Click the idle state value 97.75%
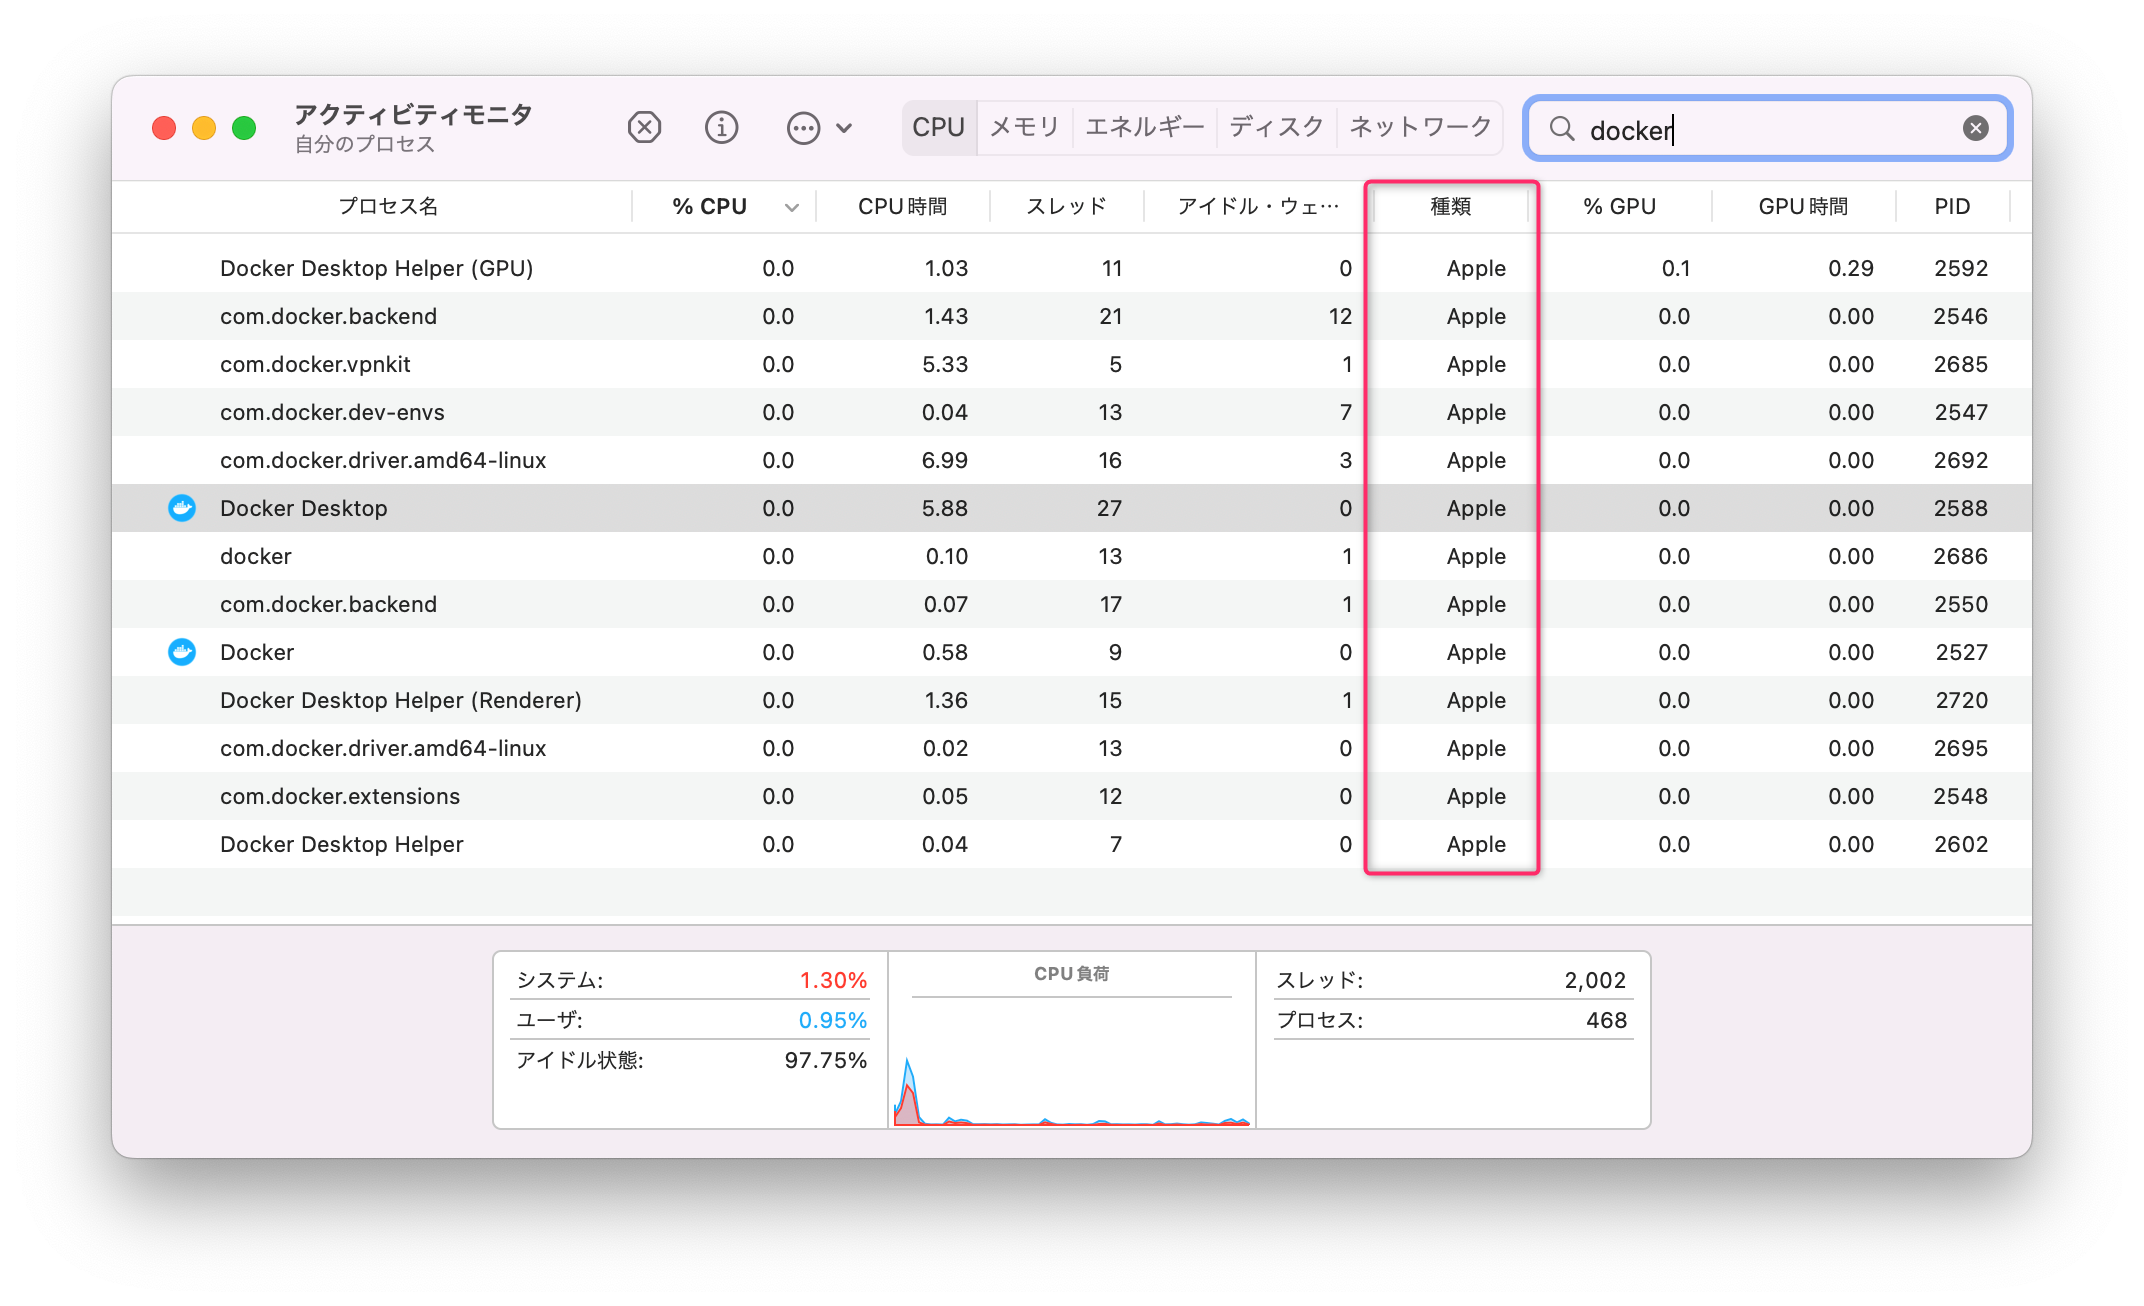Screen dimensions: 2144x1306 [x=826, y=1060]
